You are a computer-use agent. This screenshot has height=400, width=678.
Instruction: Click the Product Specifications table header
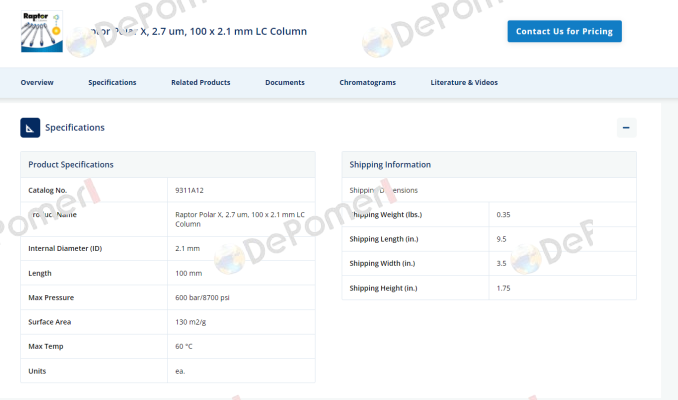click(168, 164)
